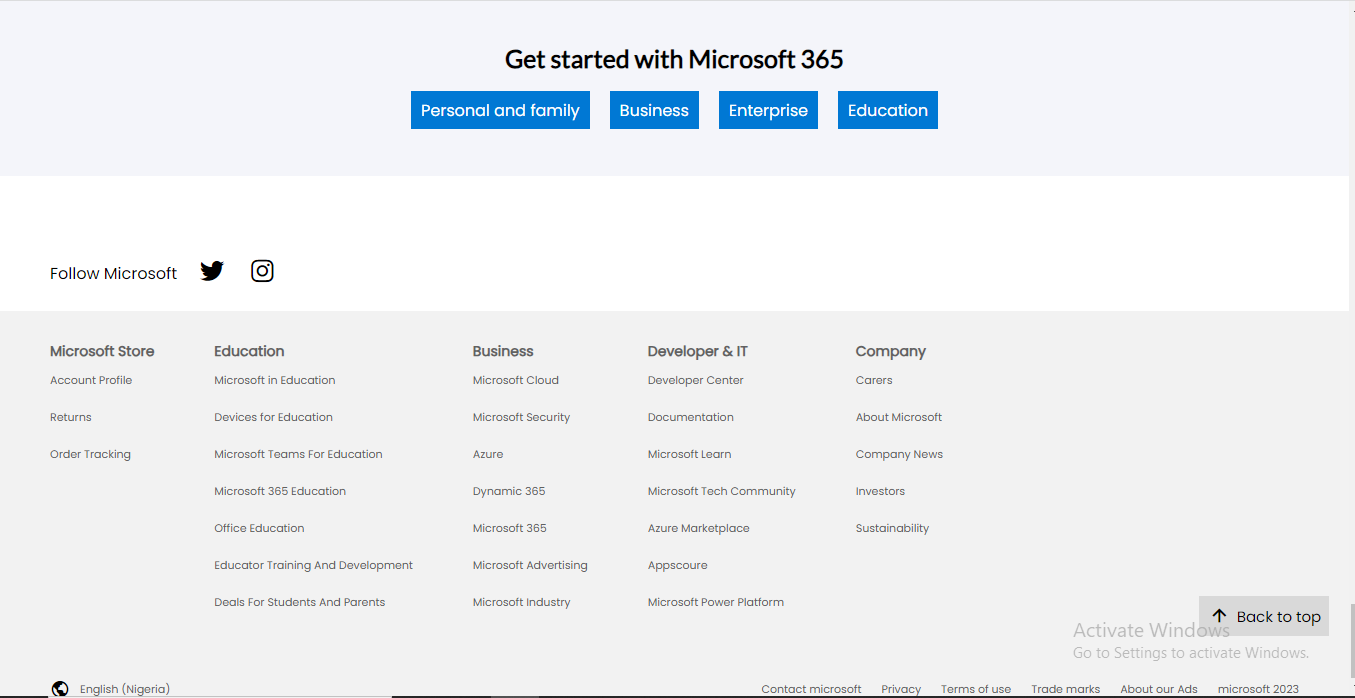Click the Microsoft Store column heading
Screen dimensions: 1355x698
[x=102, y=351]
